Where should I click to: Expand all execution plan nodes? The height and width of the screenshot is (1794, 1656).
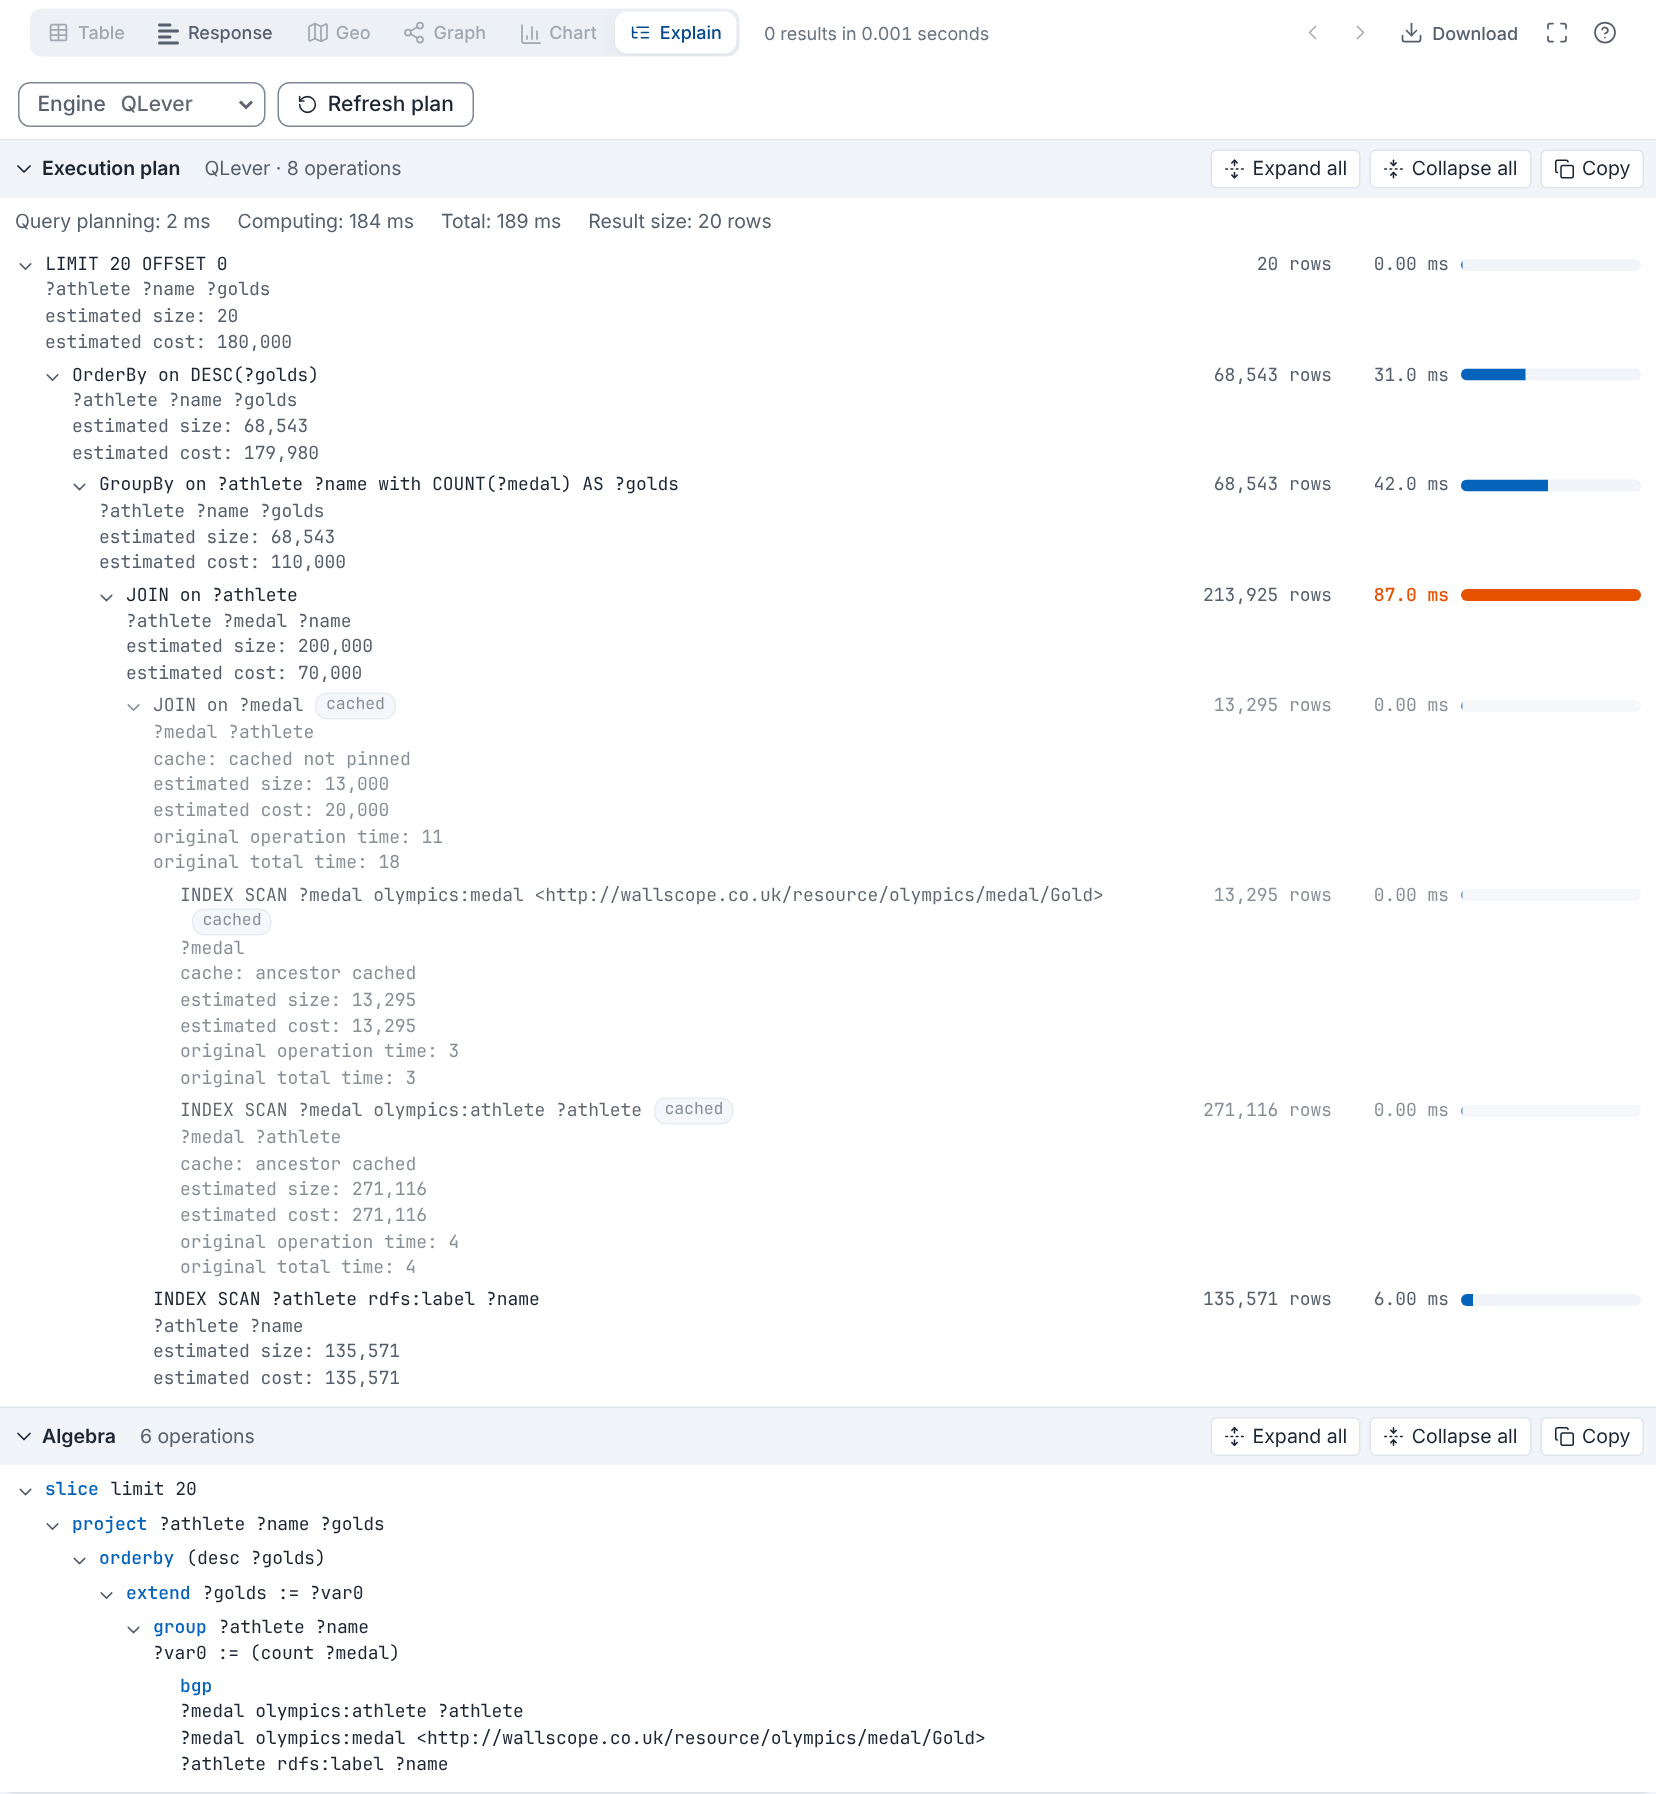click(x=1285, y=169)
